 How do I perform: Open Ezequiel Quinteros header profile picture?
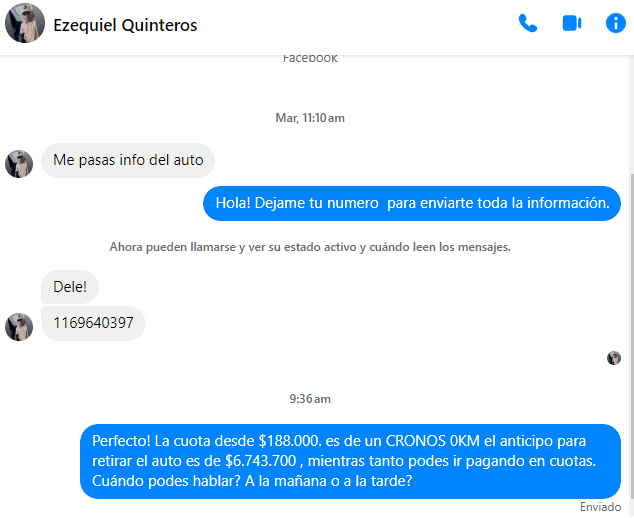[25, 23]
